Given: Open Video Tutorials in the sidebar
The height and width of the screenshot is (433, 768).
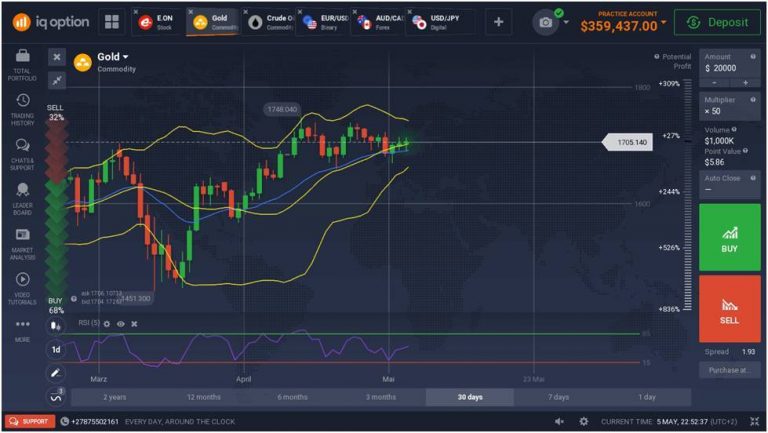Looking at the screenshot, I should (22, 285).
